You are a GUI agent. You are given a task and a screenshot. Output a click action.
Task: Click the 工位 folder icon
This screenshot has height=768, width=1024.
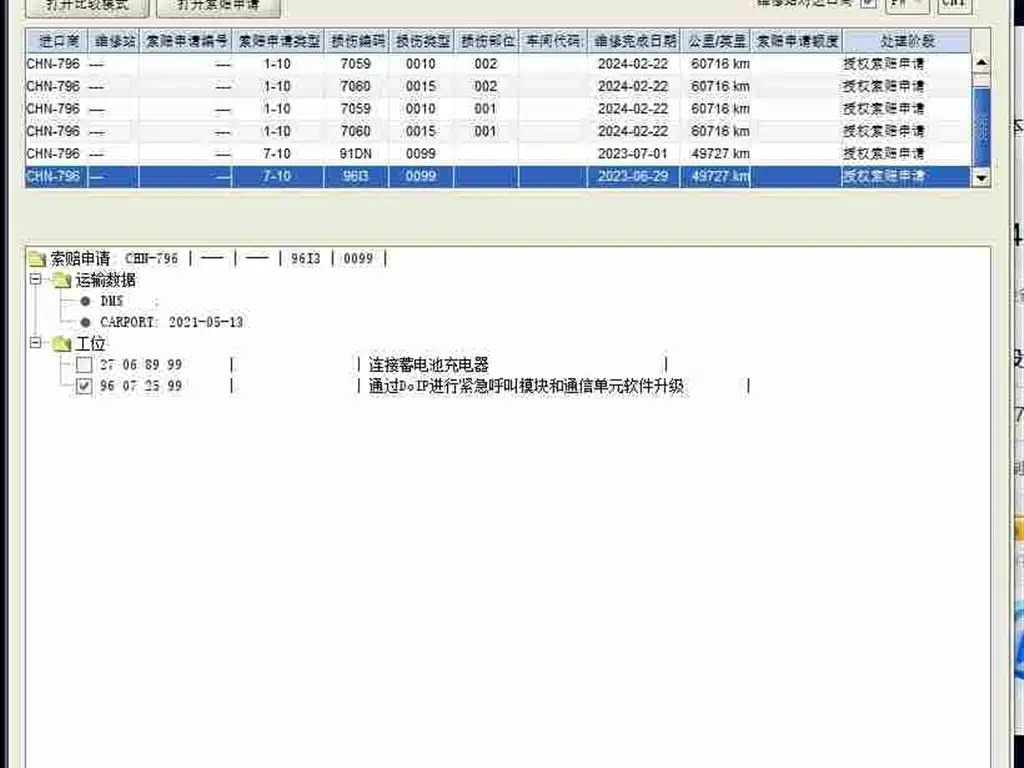pos(62,344)
